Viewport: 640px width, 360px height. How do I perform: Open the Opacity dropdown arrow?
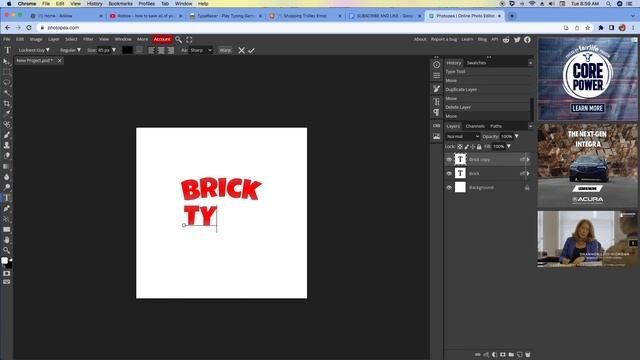516,136
